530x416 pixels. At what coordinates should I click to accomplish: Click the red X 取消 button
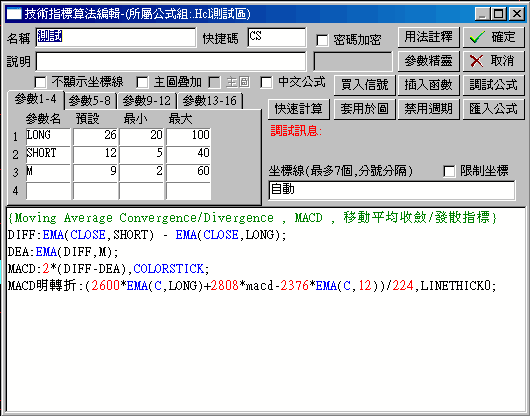coord(493,61)
